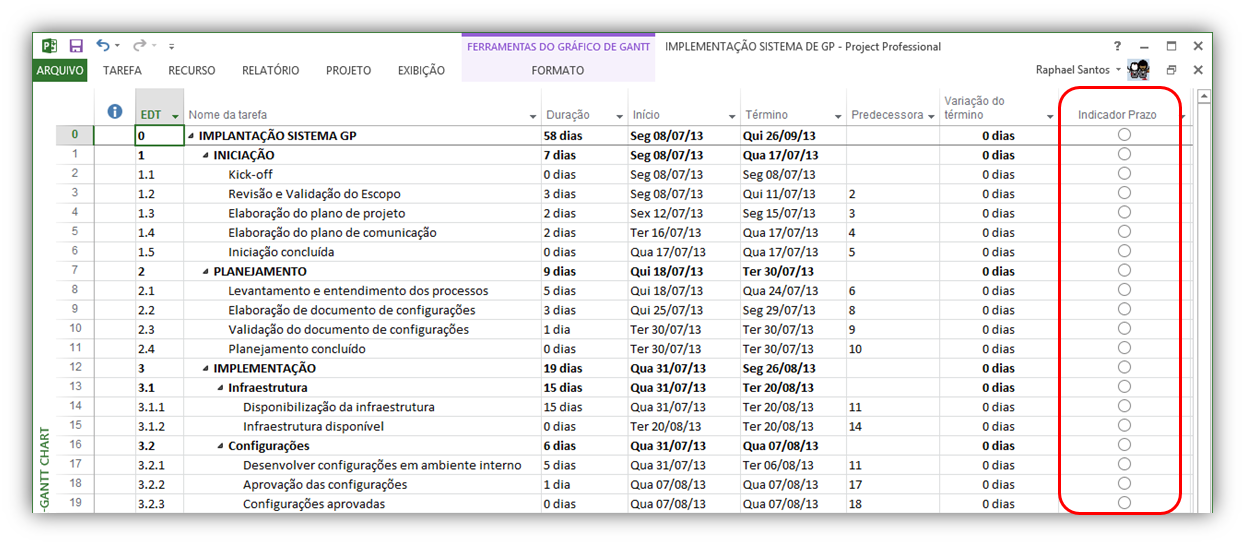Open the ARQUIVO file menu button

(60, 70)
